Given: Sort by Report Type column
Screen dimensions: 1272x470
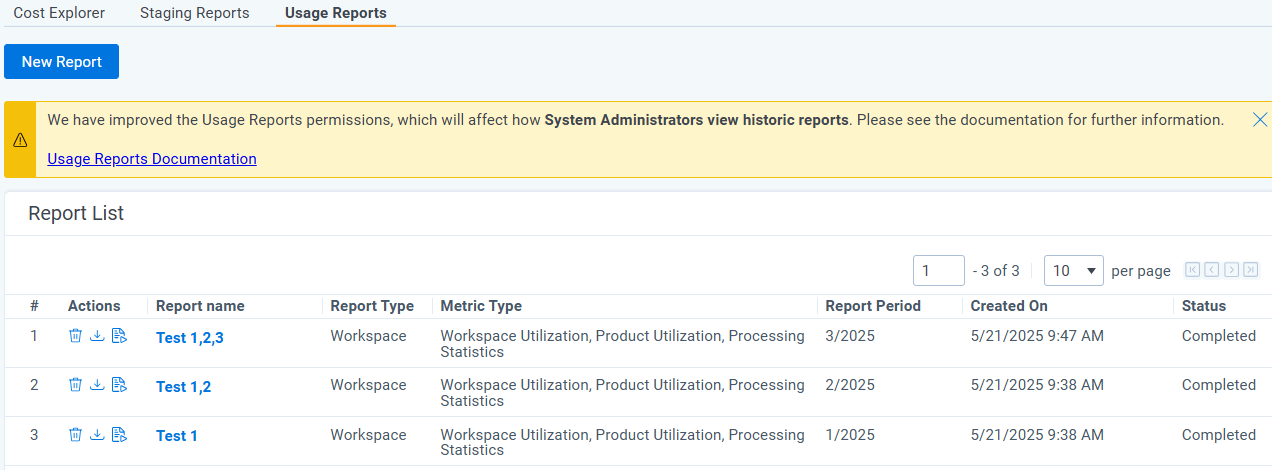Looking at the screenshot, I should click(x=372, y=306).
